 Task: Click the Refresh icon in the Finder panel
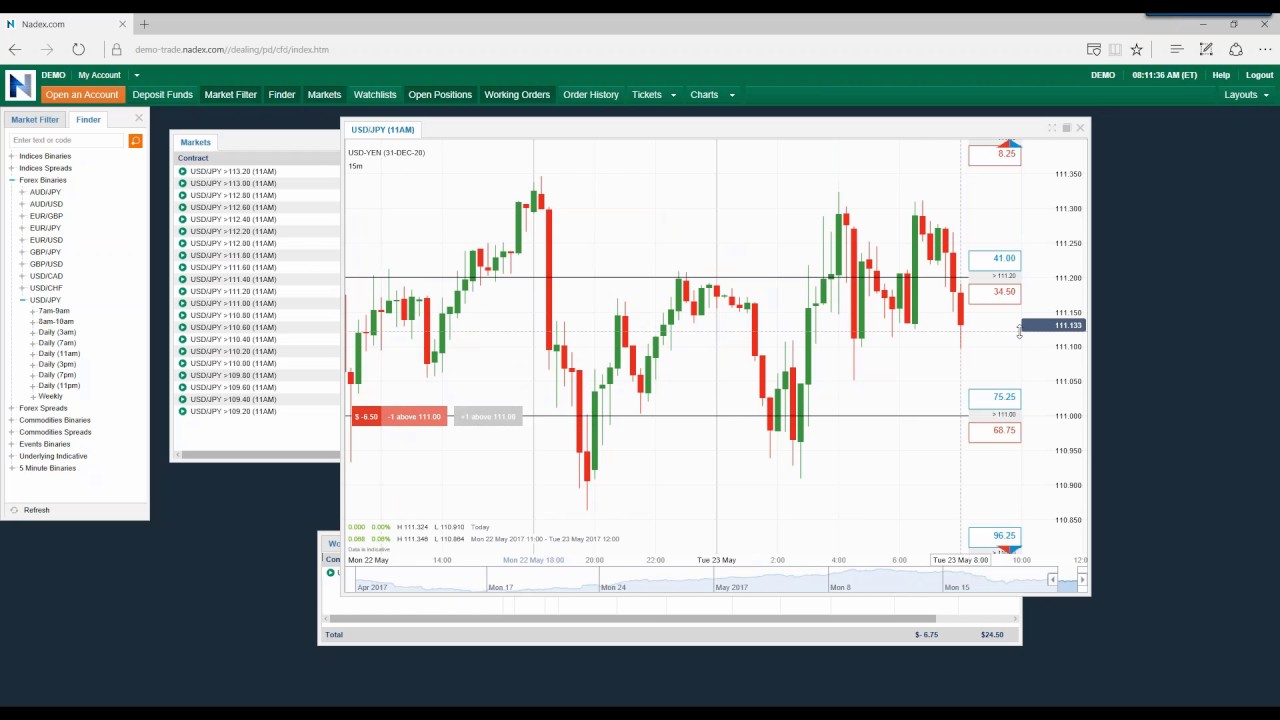(14, 510)
